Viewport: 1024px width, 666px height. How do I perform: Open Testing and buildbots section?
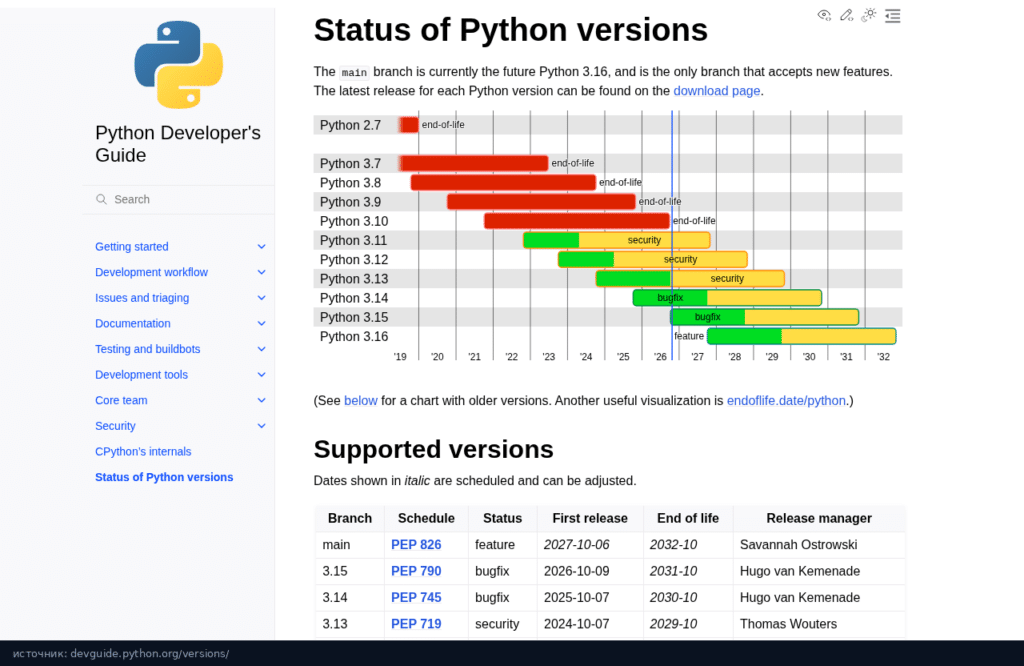[x=148, y=349]
